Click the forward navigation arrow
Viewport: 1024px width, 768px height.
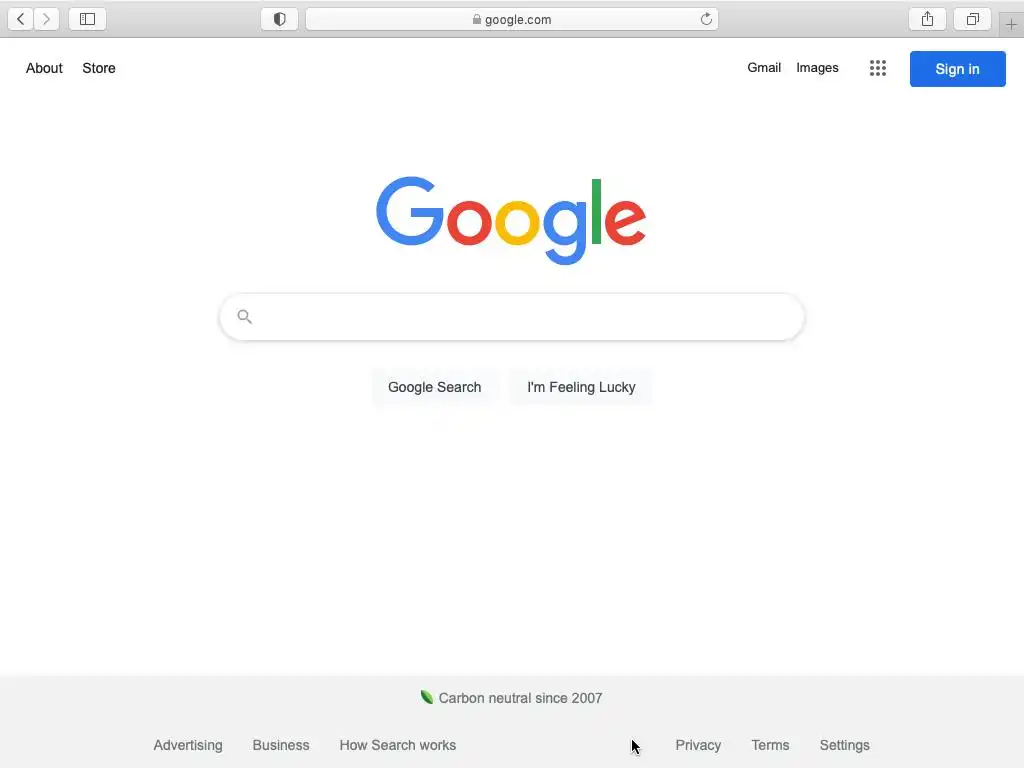[x=46, y=19]
